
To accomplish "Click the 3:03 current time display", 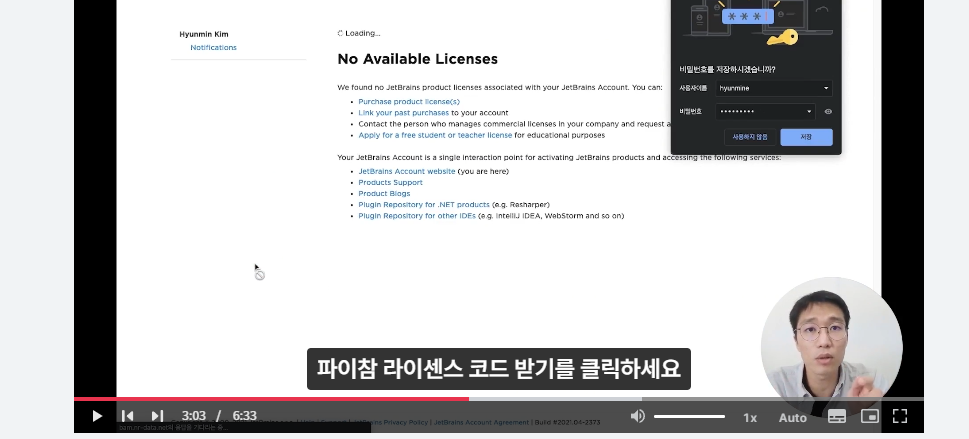I will (193, 416).
